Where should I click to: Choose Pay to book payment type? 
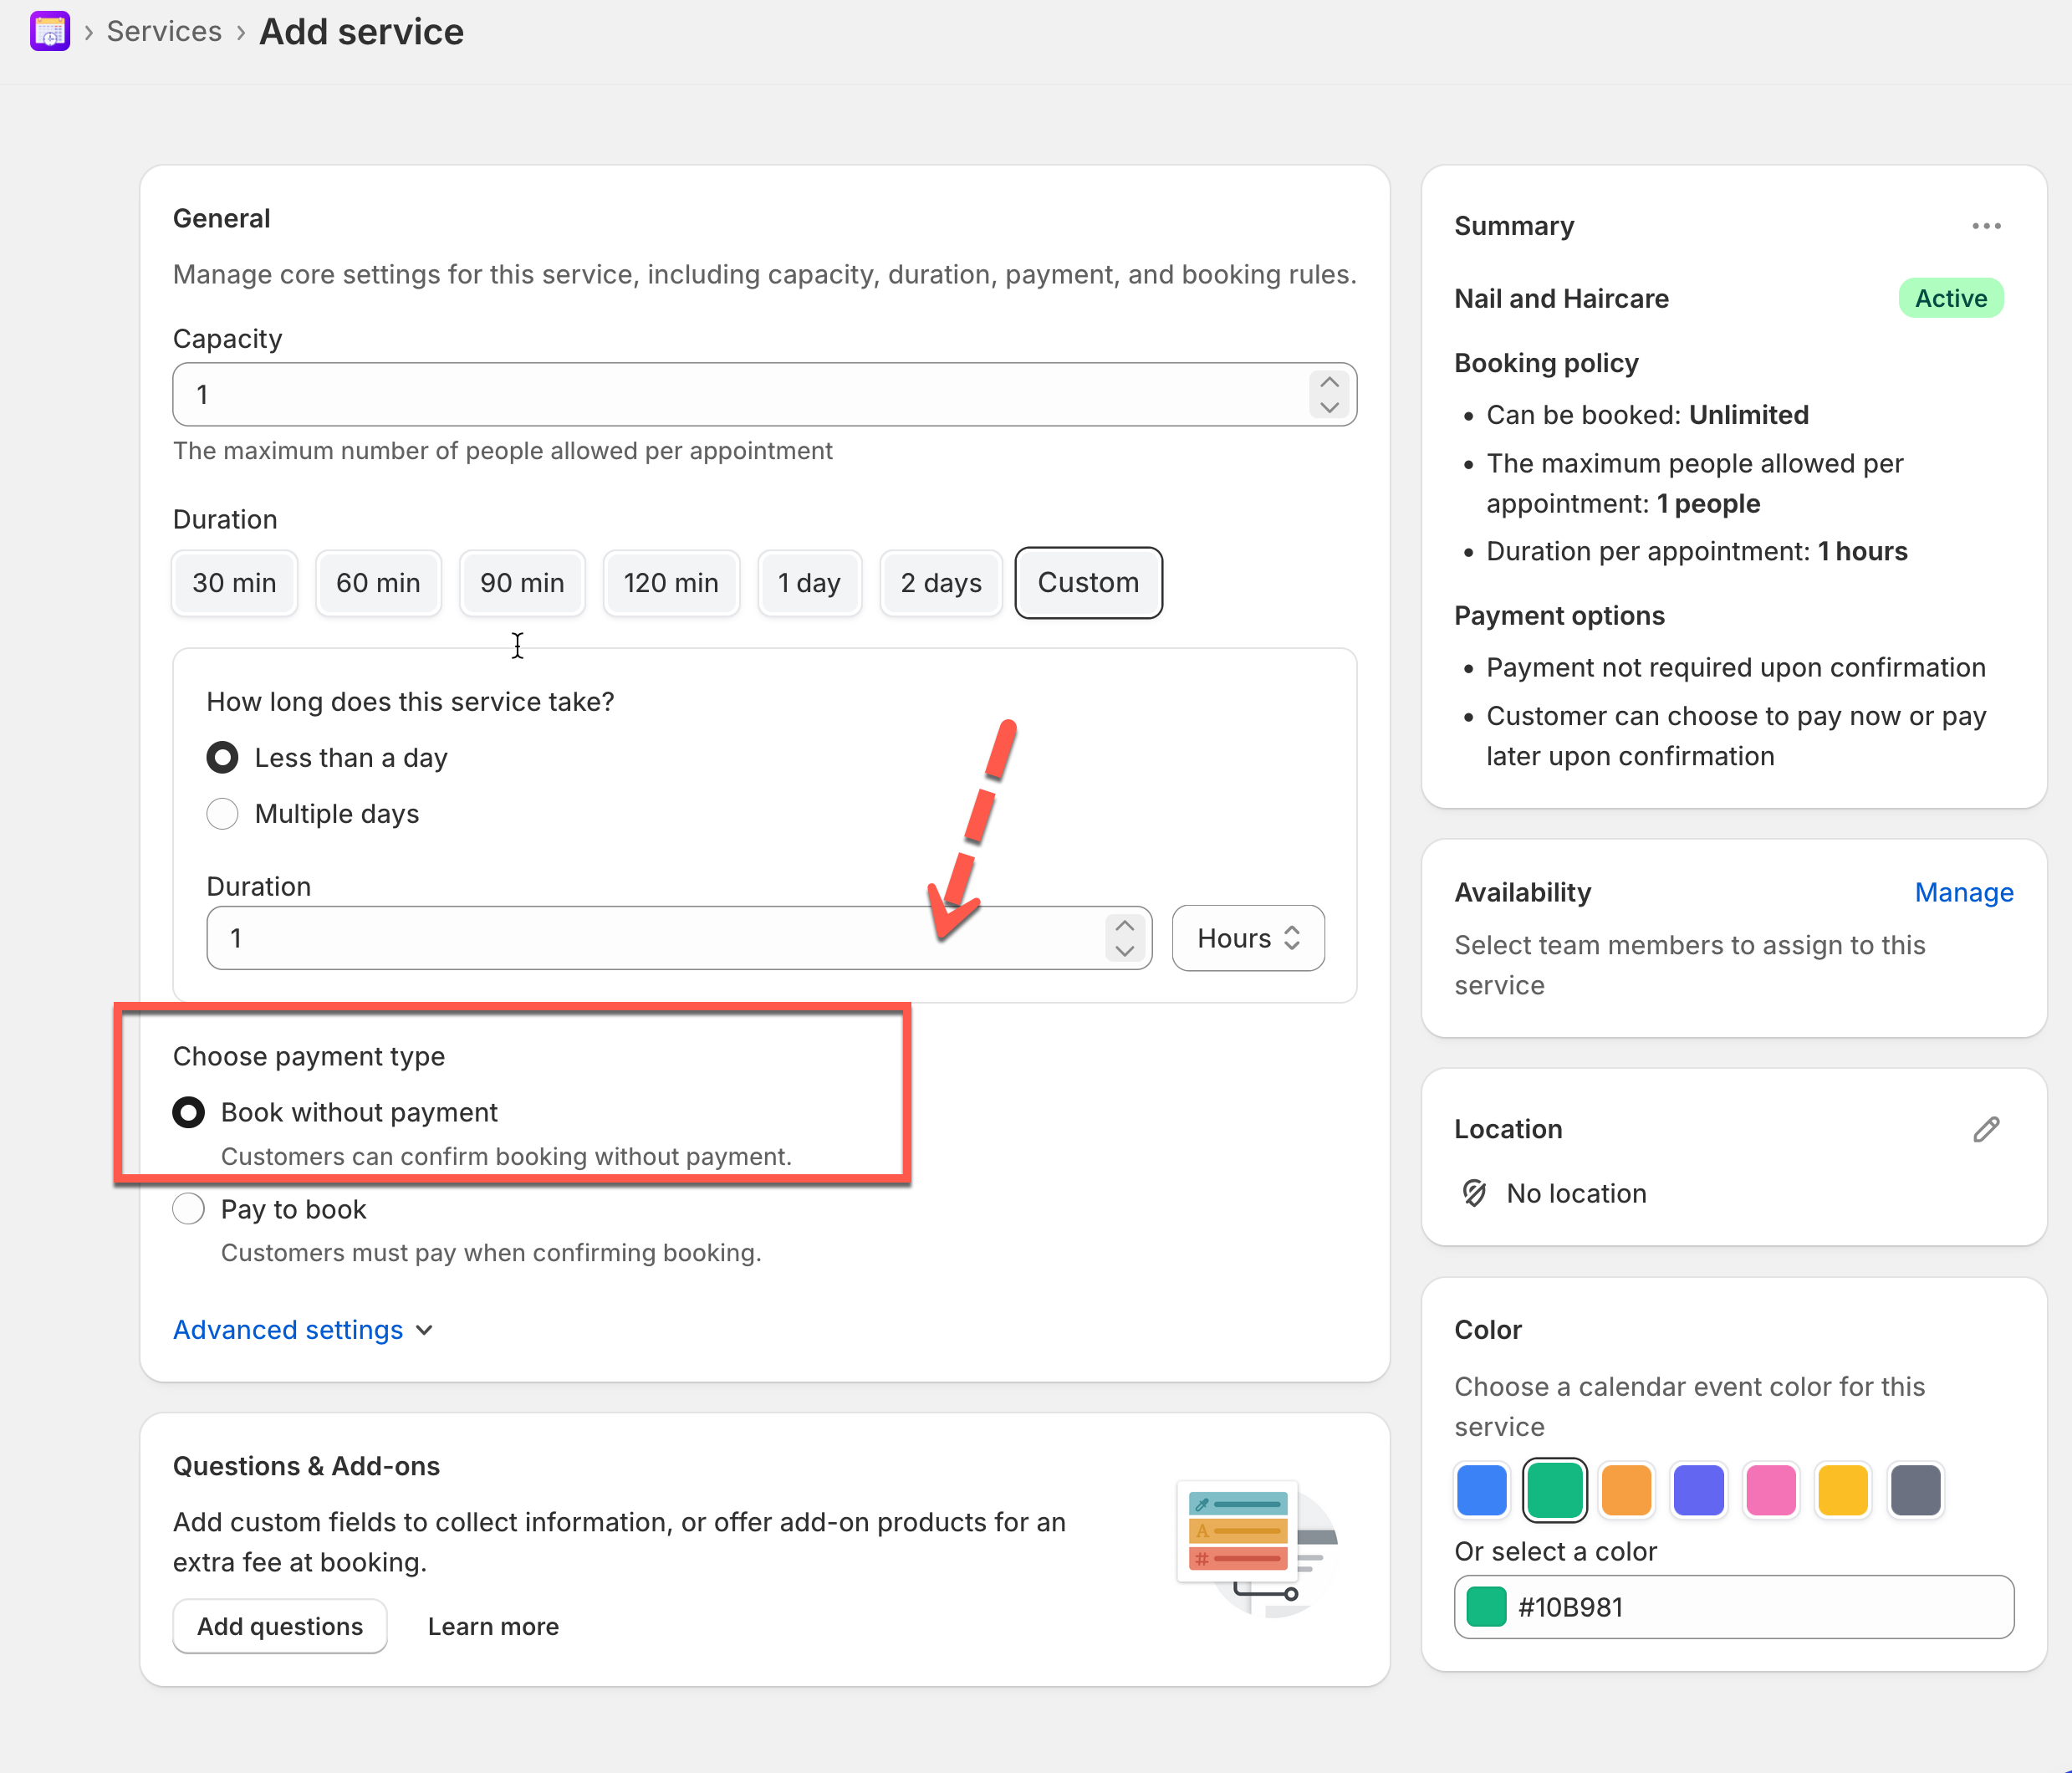189,1209
